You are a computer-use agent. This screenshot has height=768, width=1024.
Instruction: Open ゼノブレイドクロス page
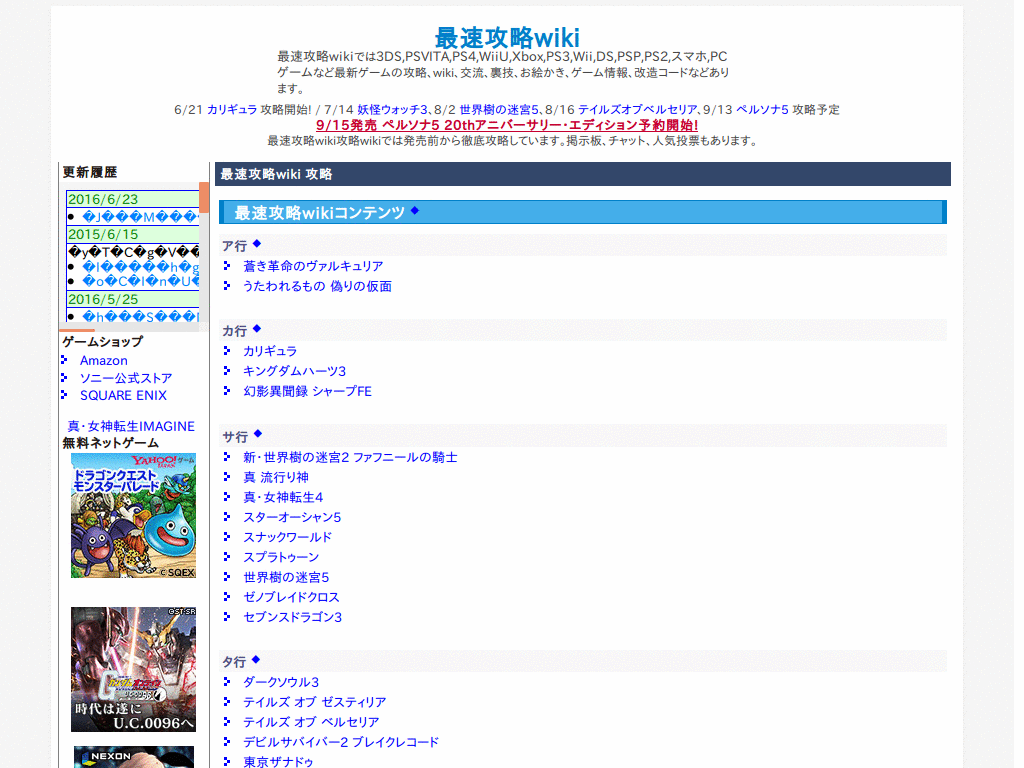[291, 597]
